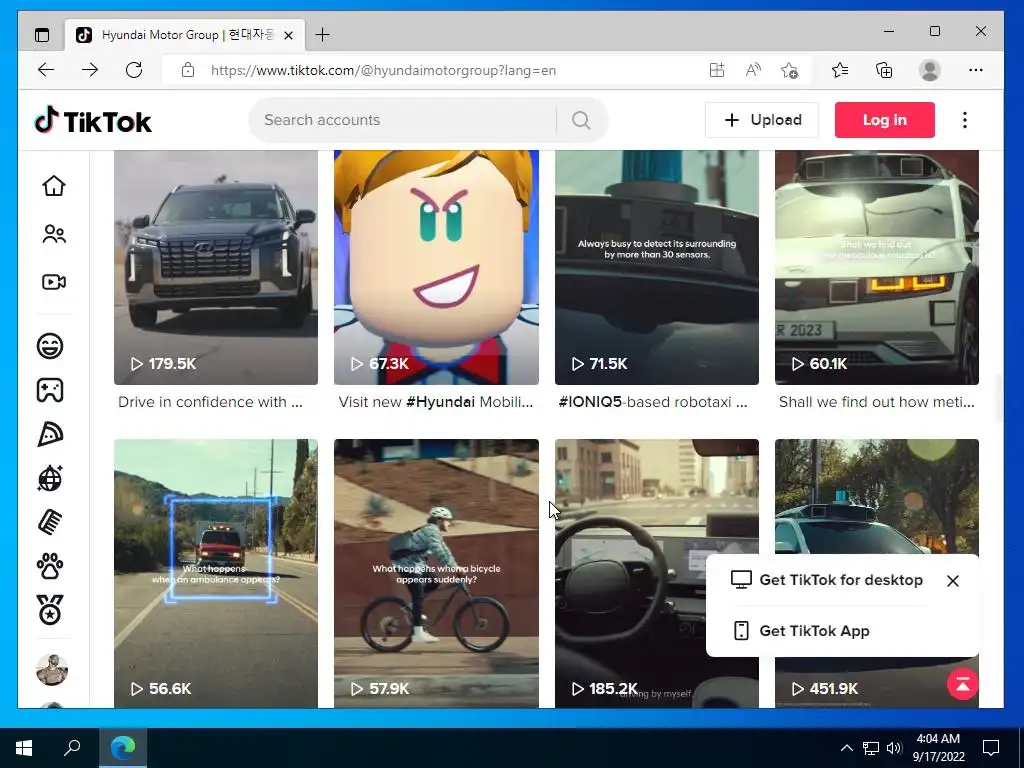Refresh the browser page

point(134,70)
